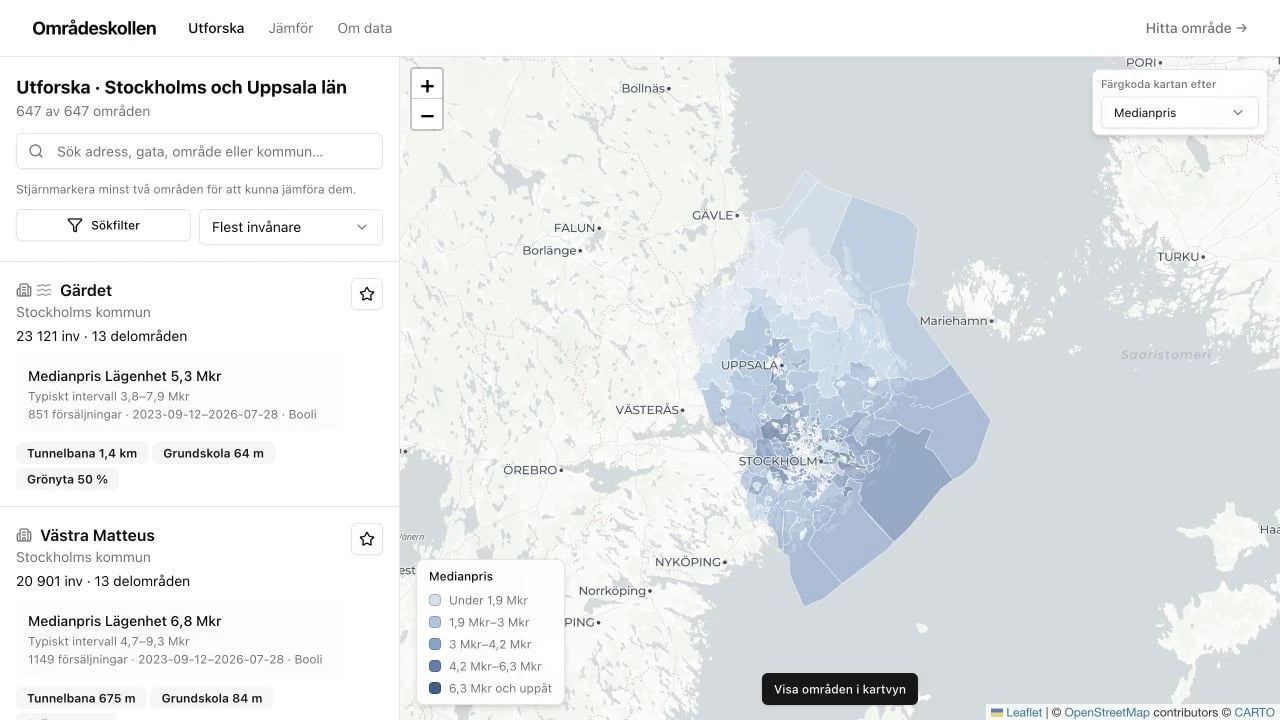Screen dimensions: 1280x720
Task: Click the Områdeskollen logo
Action: coord(94,28)
